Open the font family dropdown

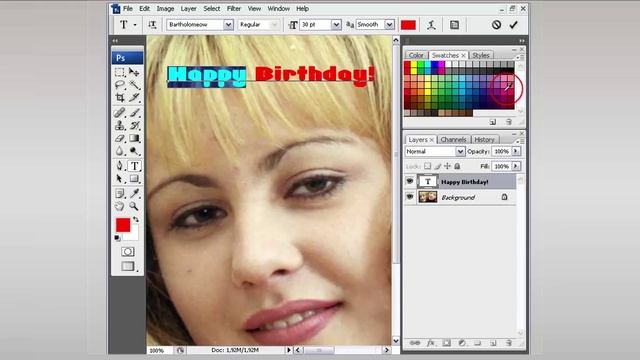(228, 25)
